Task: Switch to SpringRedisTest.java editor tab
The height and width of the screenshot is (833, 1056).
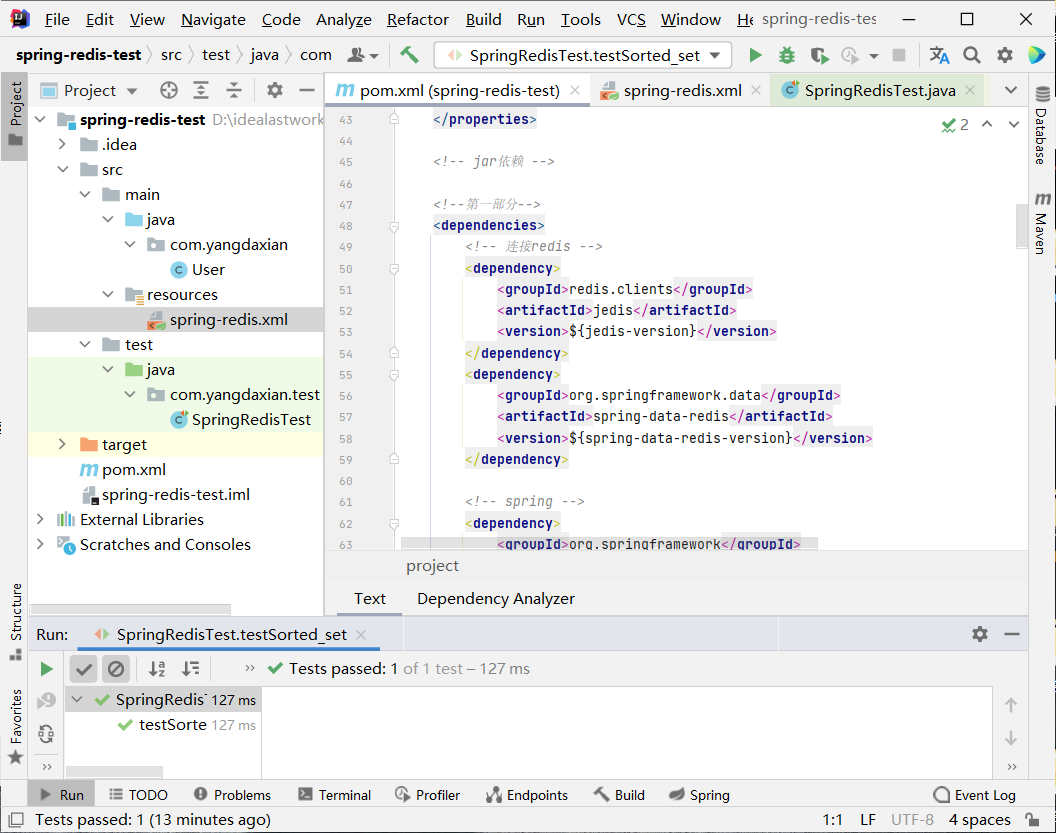Action: tap(879, 90)
